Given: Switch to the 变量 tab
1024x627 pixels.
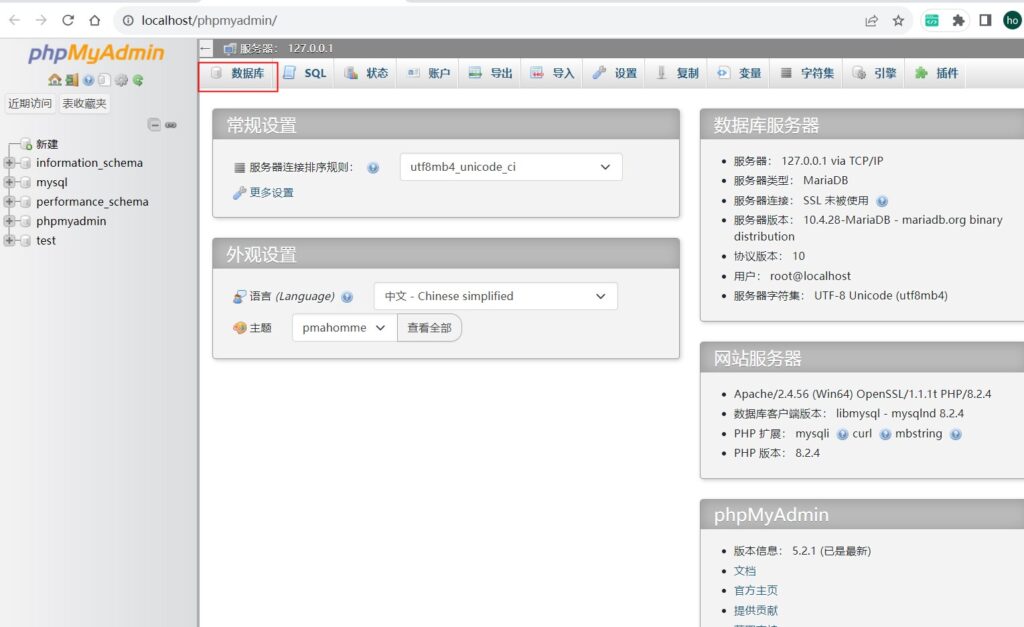Looking at the screenshot, I should [739, 73].
